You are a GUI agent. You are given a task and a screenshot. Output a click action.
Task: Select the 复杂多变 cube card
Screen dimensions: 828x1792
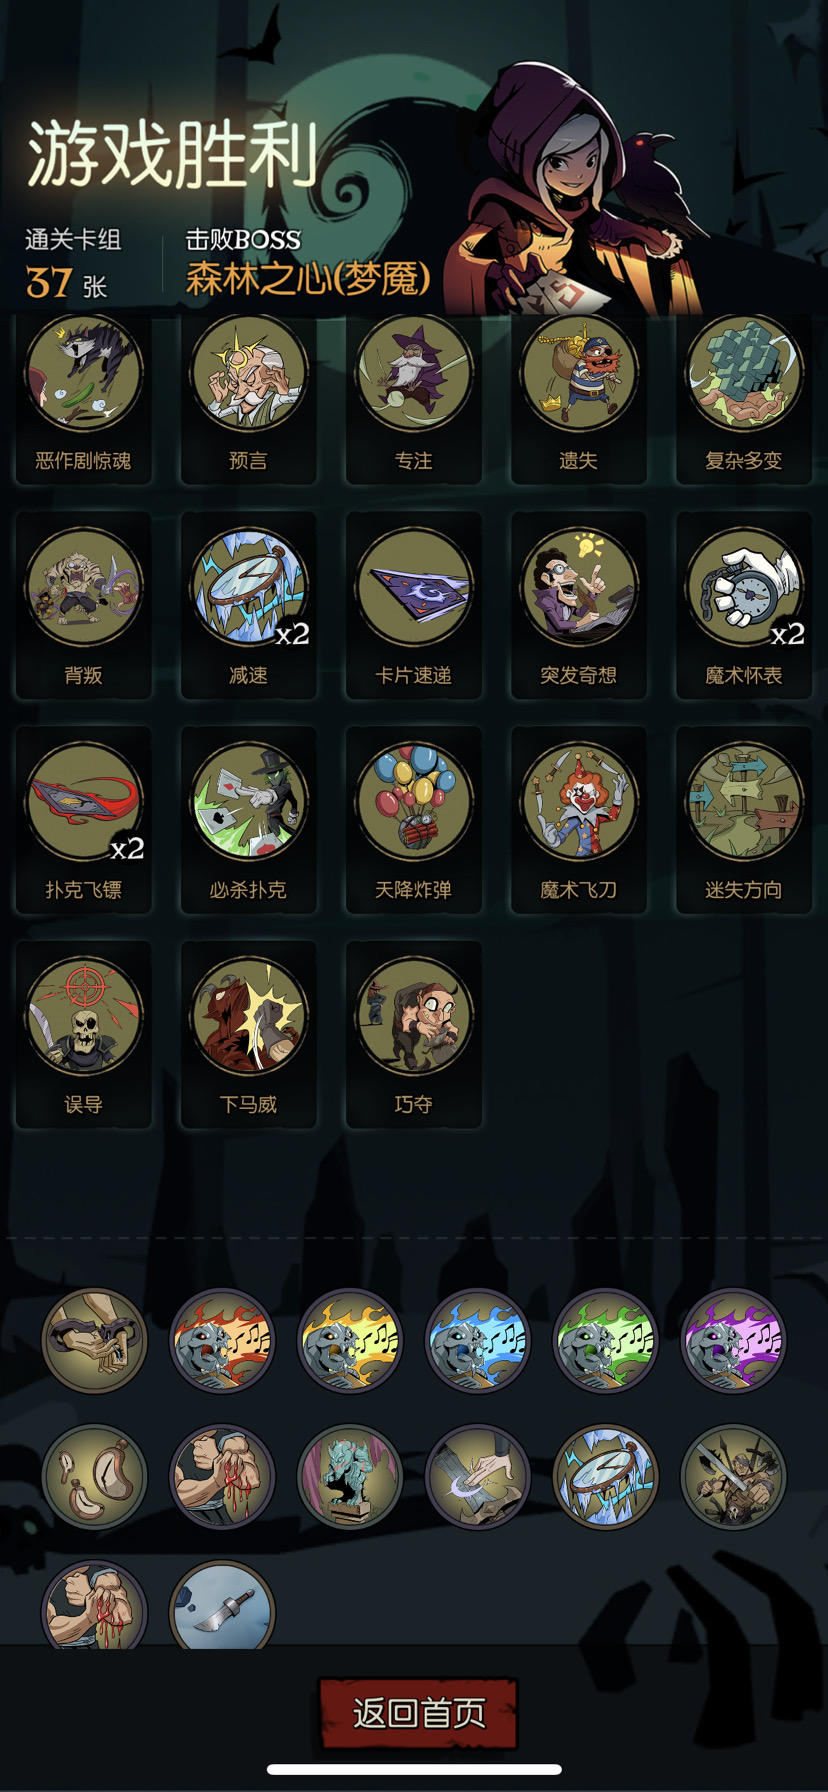point(744,375)
